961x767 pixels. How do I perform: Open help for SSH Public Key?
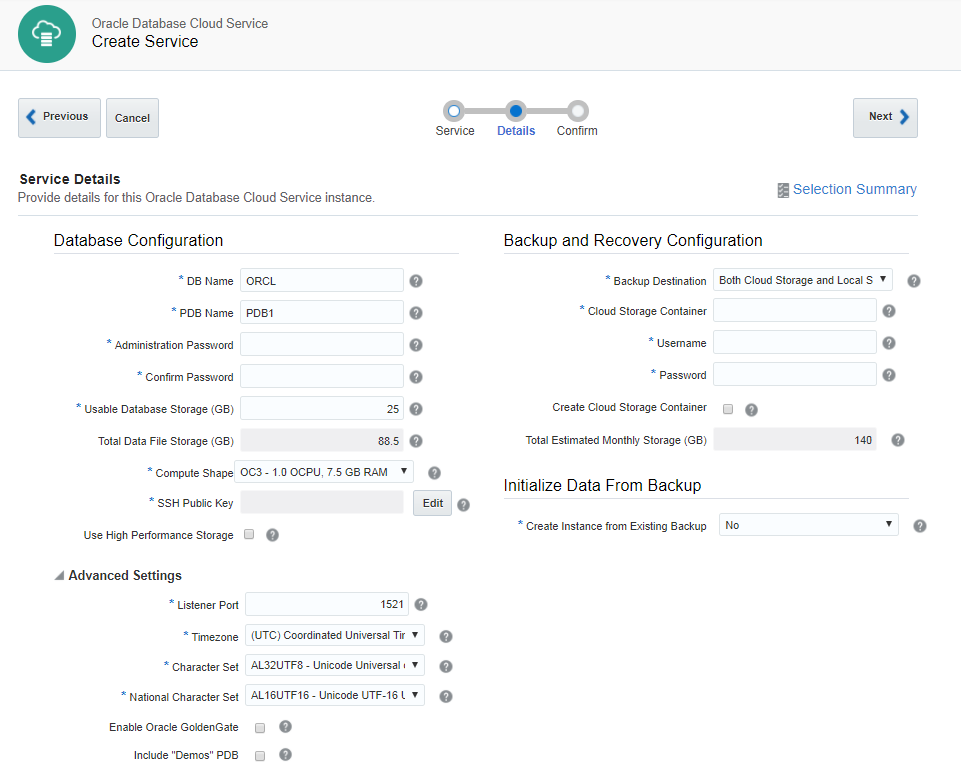(x=463, y=505)
